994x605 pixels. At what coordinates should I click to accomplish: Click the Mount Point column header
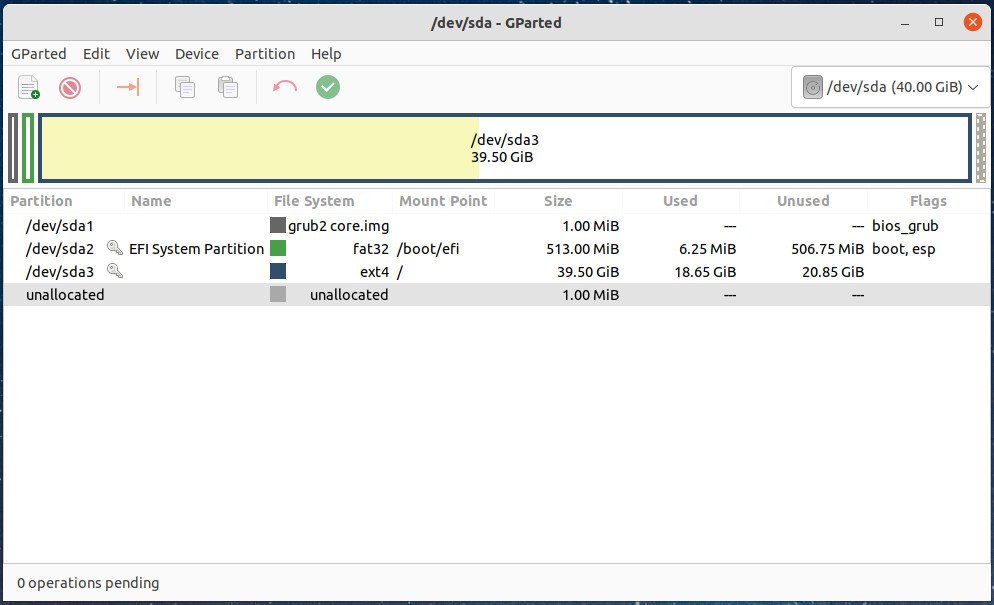(x=443, y=201)
